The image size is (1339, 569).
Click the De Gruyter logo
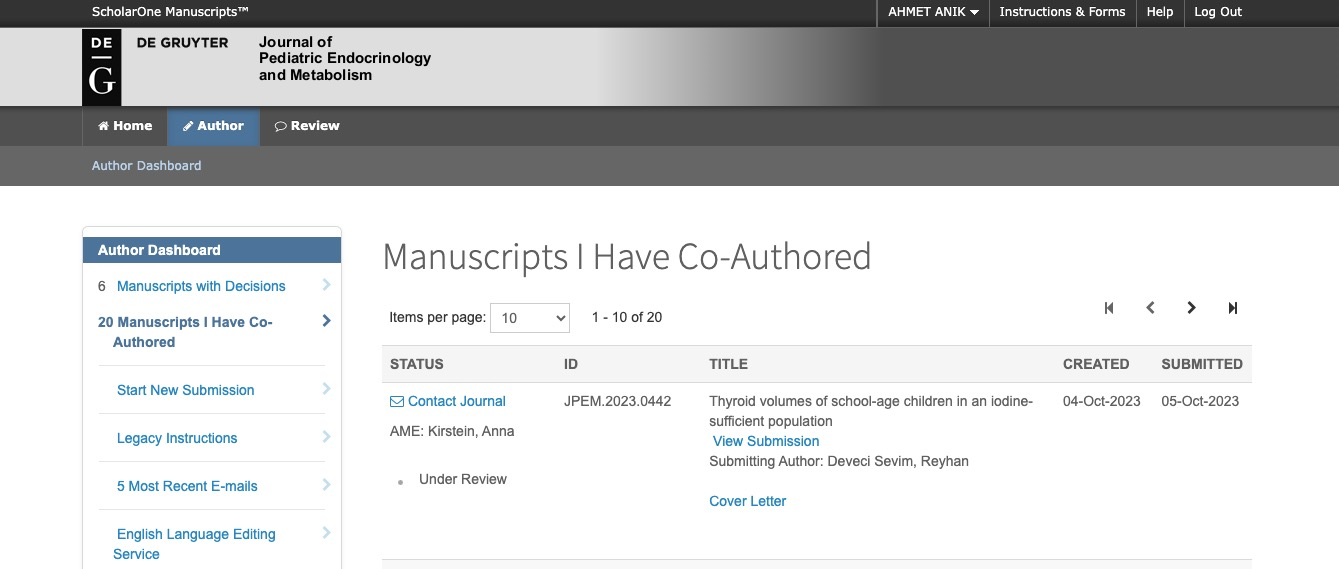(x=101, y=67)
